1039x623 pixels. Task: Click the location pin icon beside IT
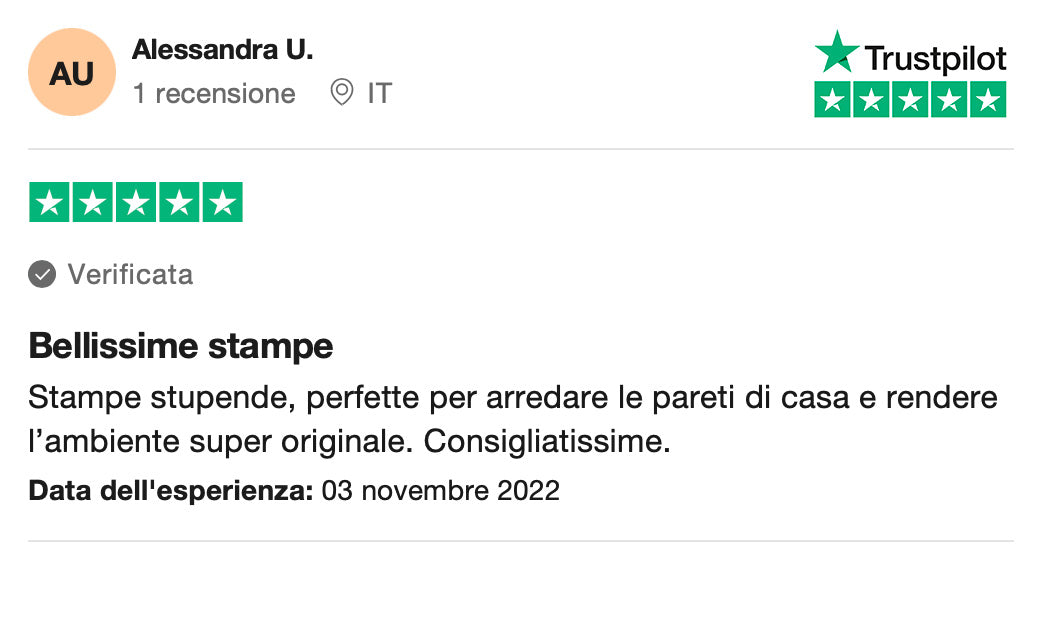(x=342, y=93)
